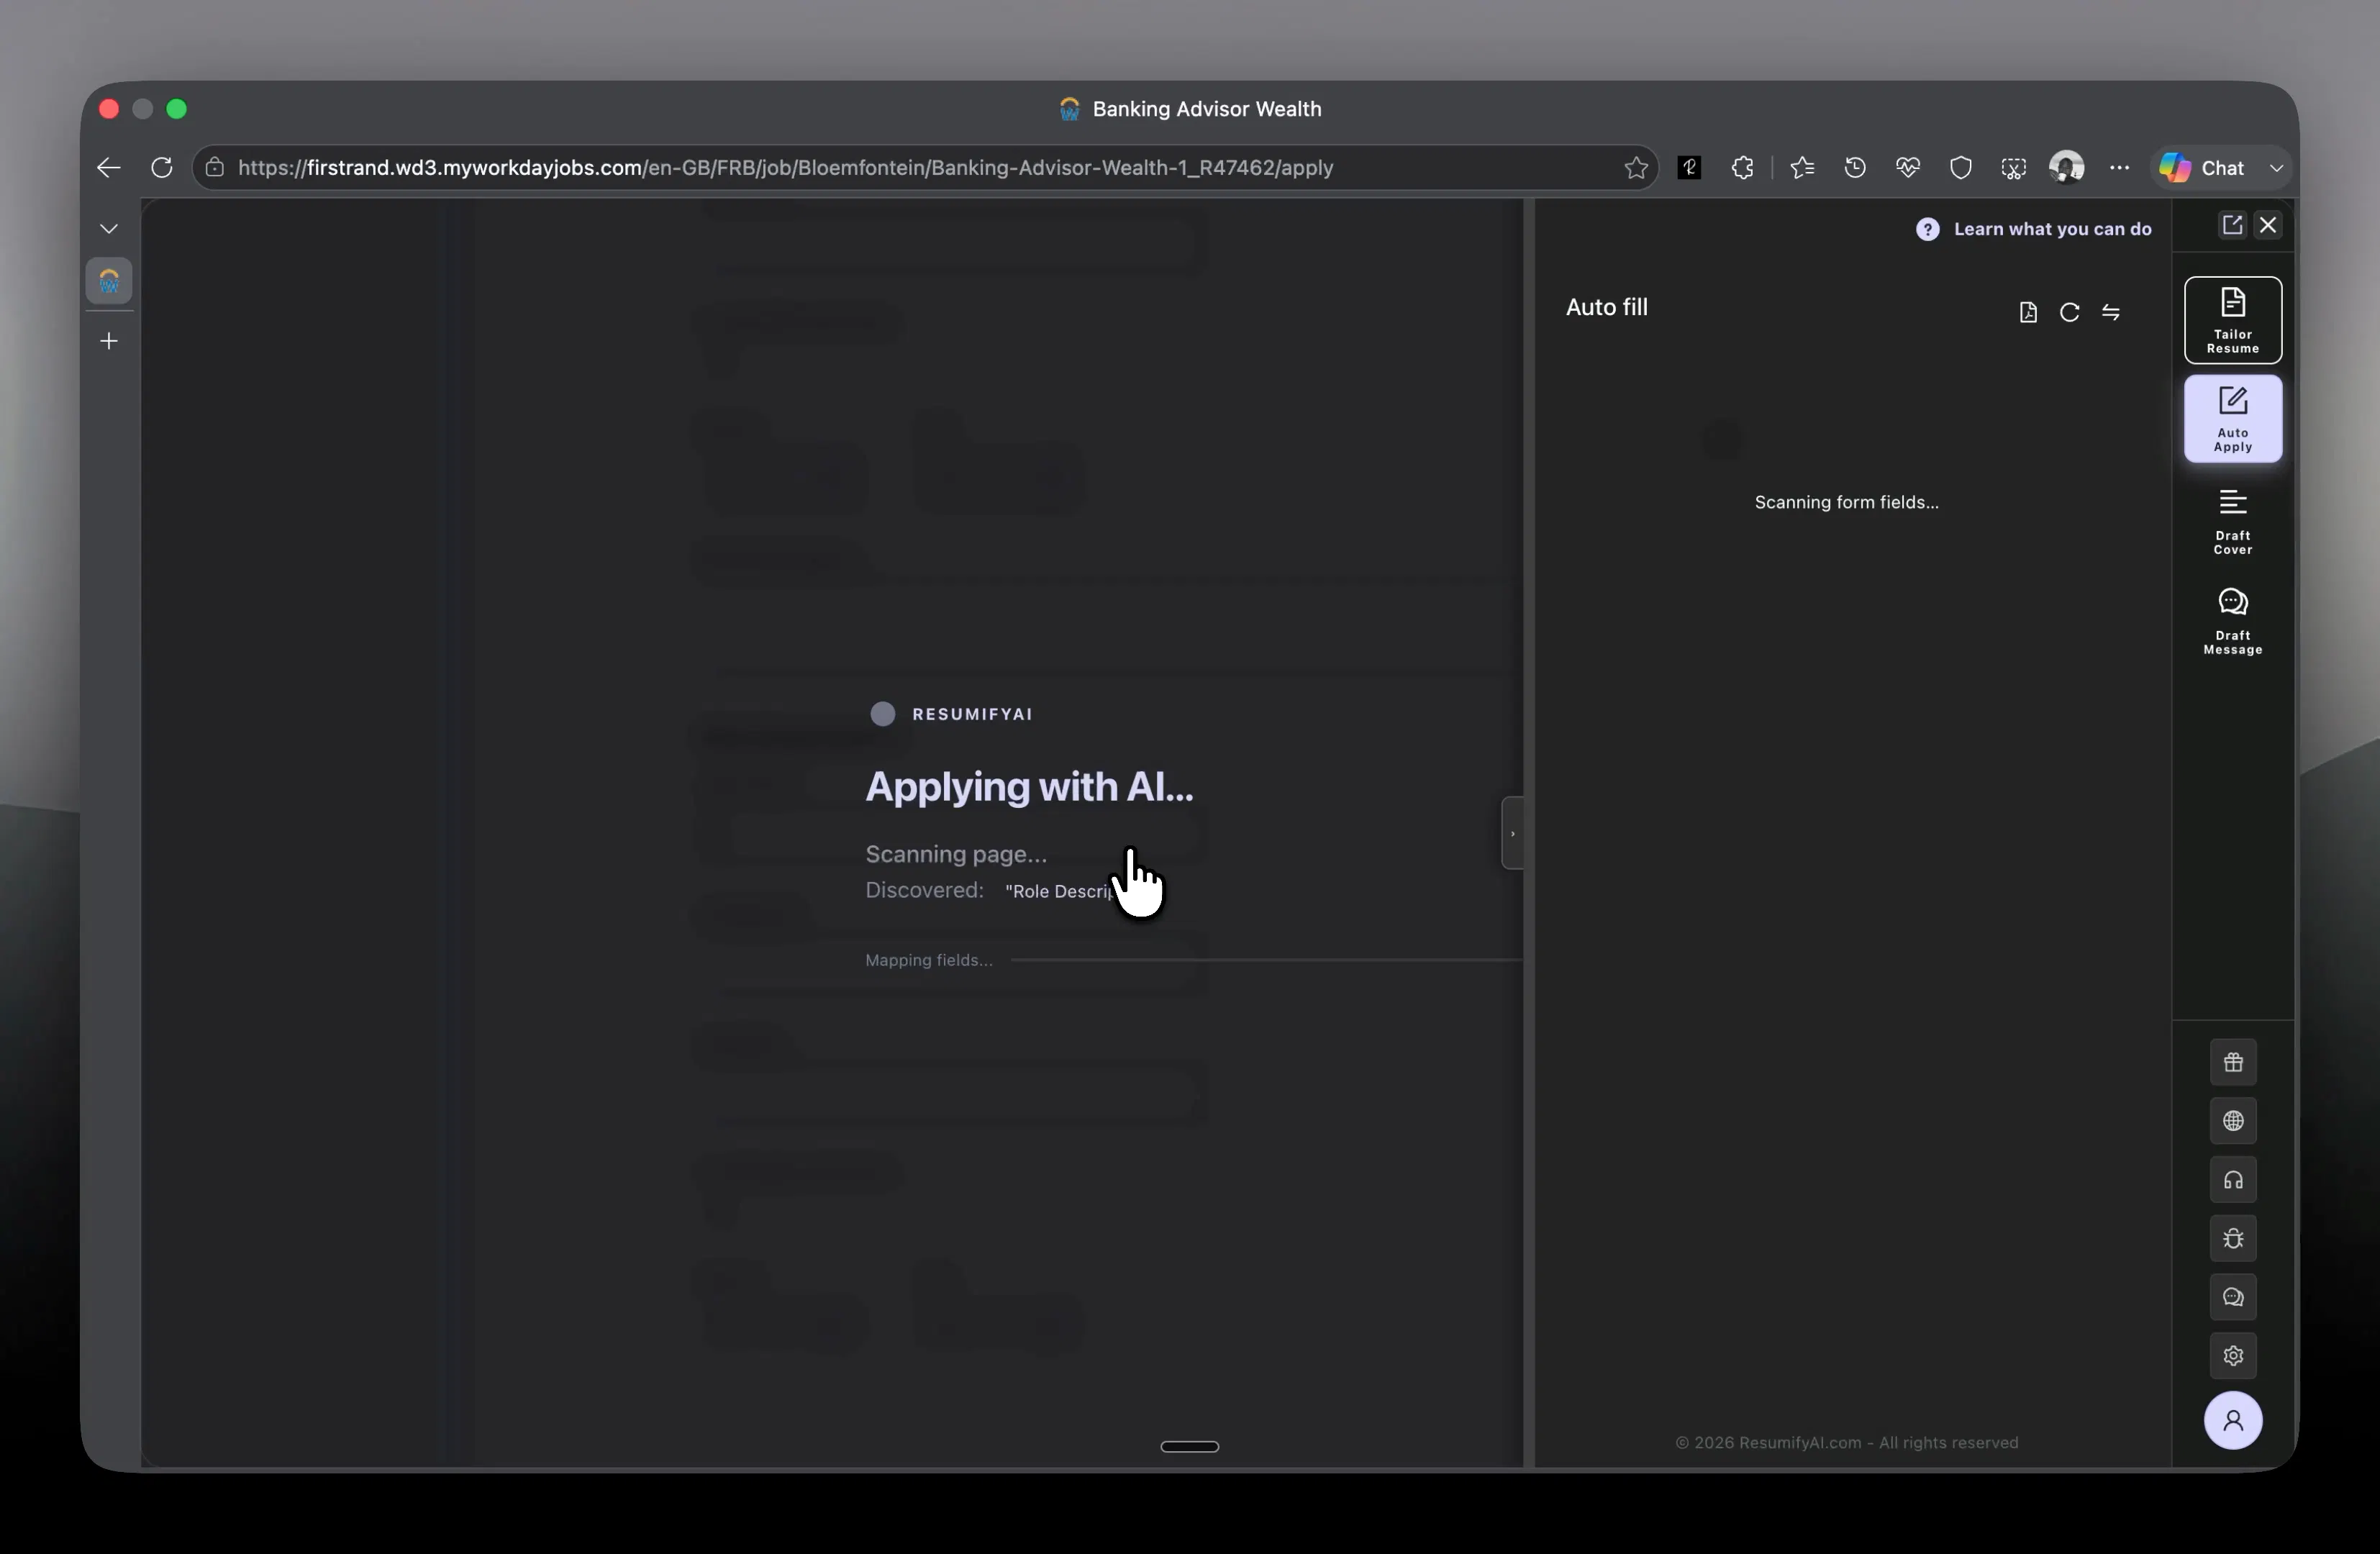
Task: Click the shield tracking prevention icon
Action: (x=1961, y=168)
